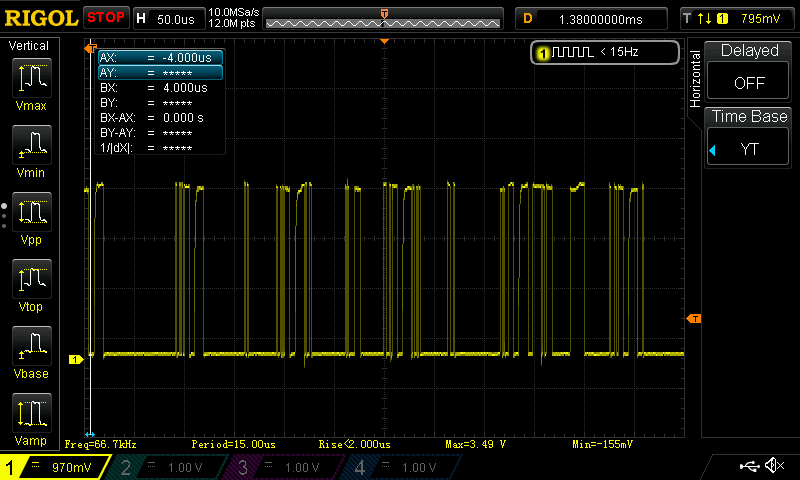Click the BY cursor row
The height and width of the screenshot is (480, 800).
point(160,103)
